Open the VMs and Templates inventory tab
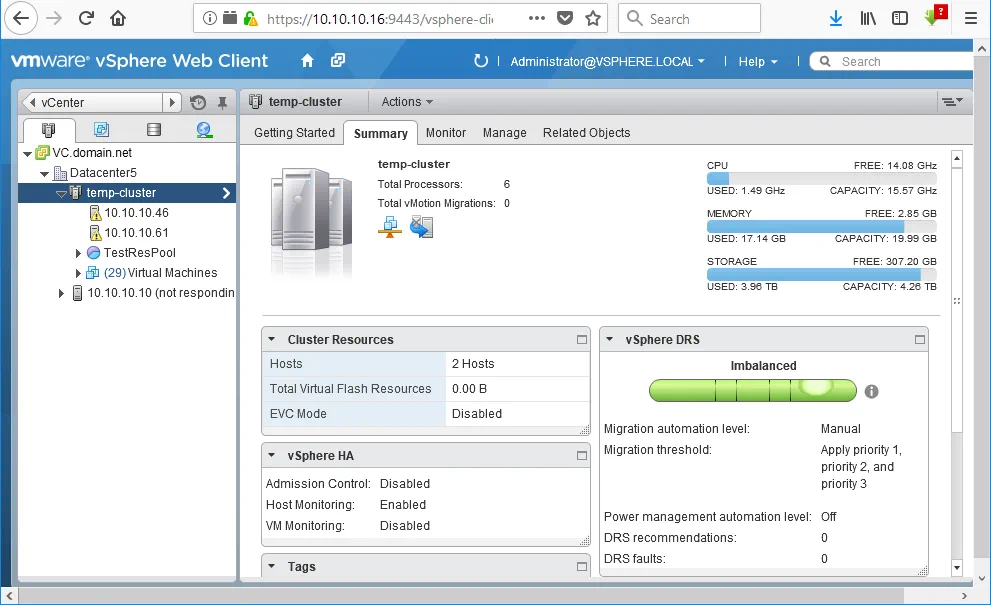Image resolution: width=991 pixels, height=605 pixels. 101,130
